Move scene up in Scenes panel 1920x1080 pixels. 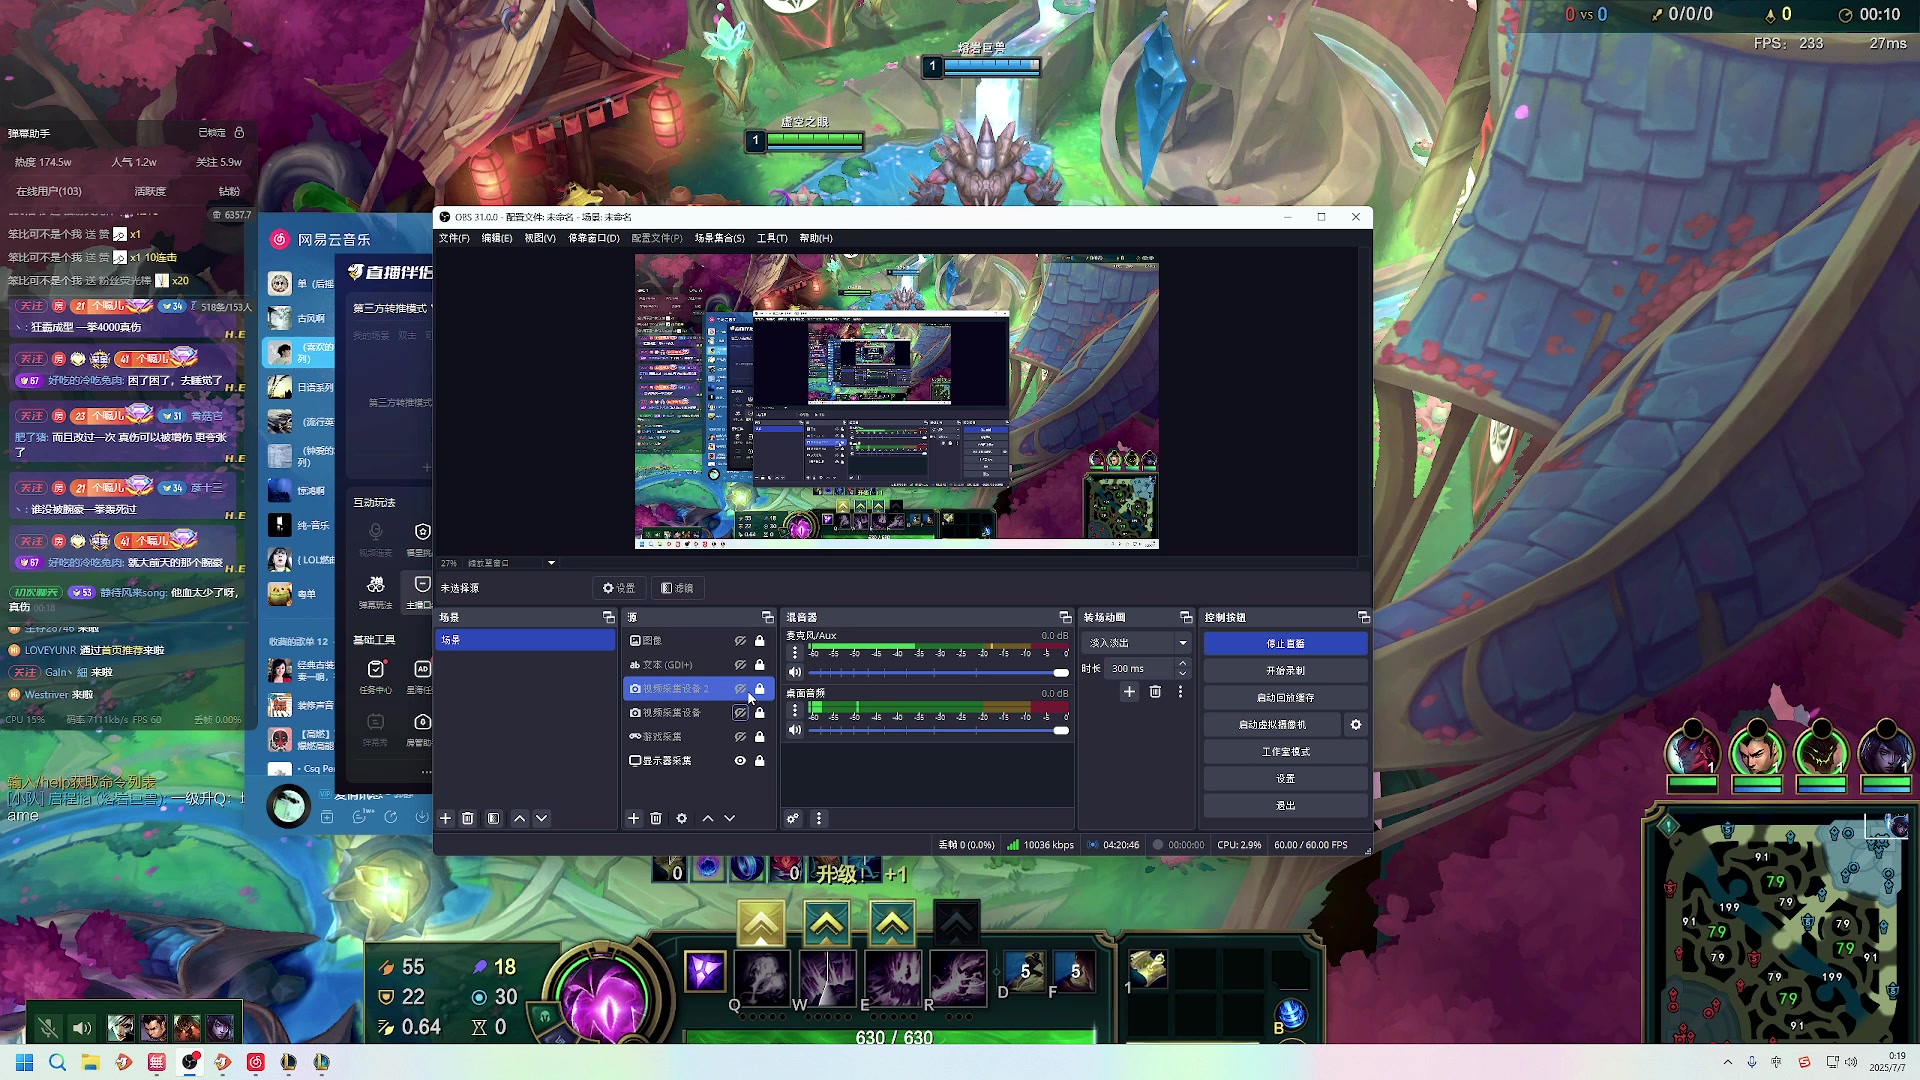520,819
